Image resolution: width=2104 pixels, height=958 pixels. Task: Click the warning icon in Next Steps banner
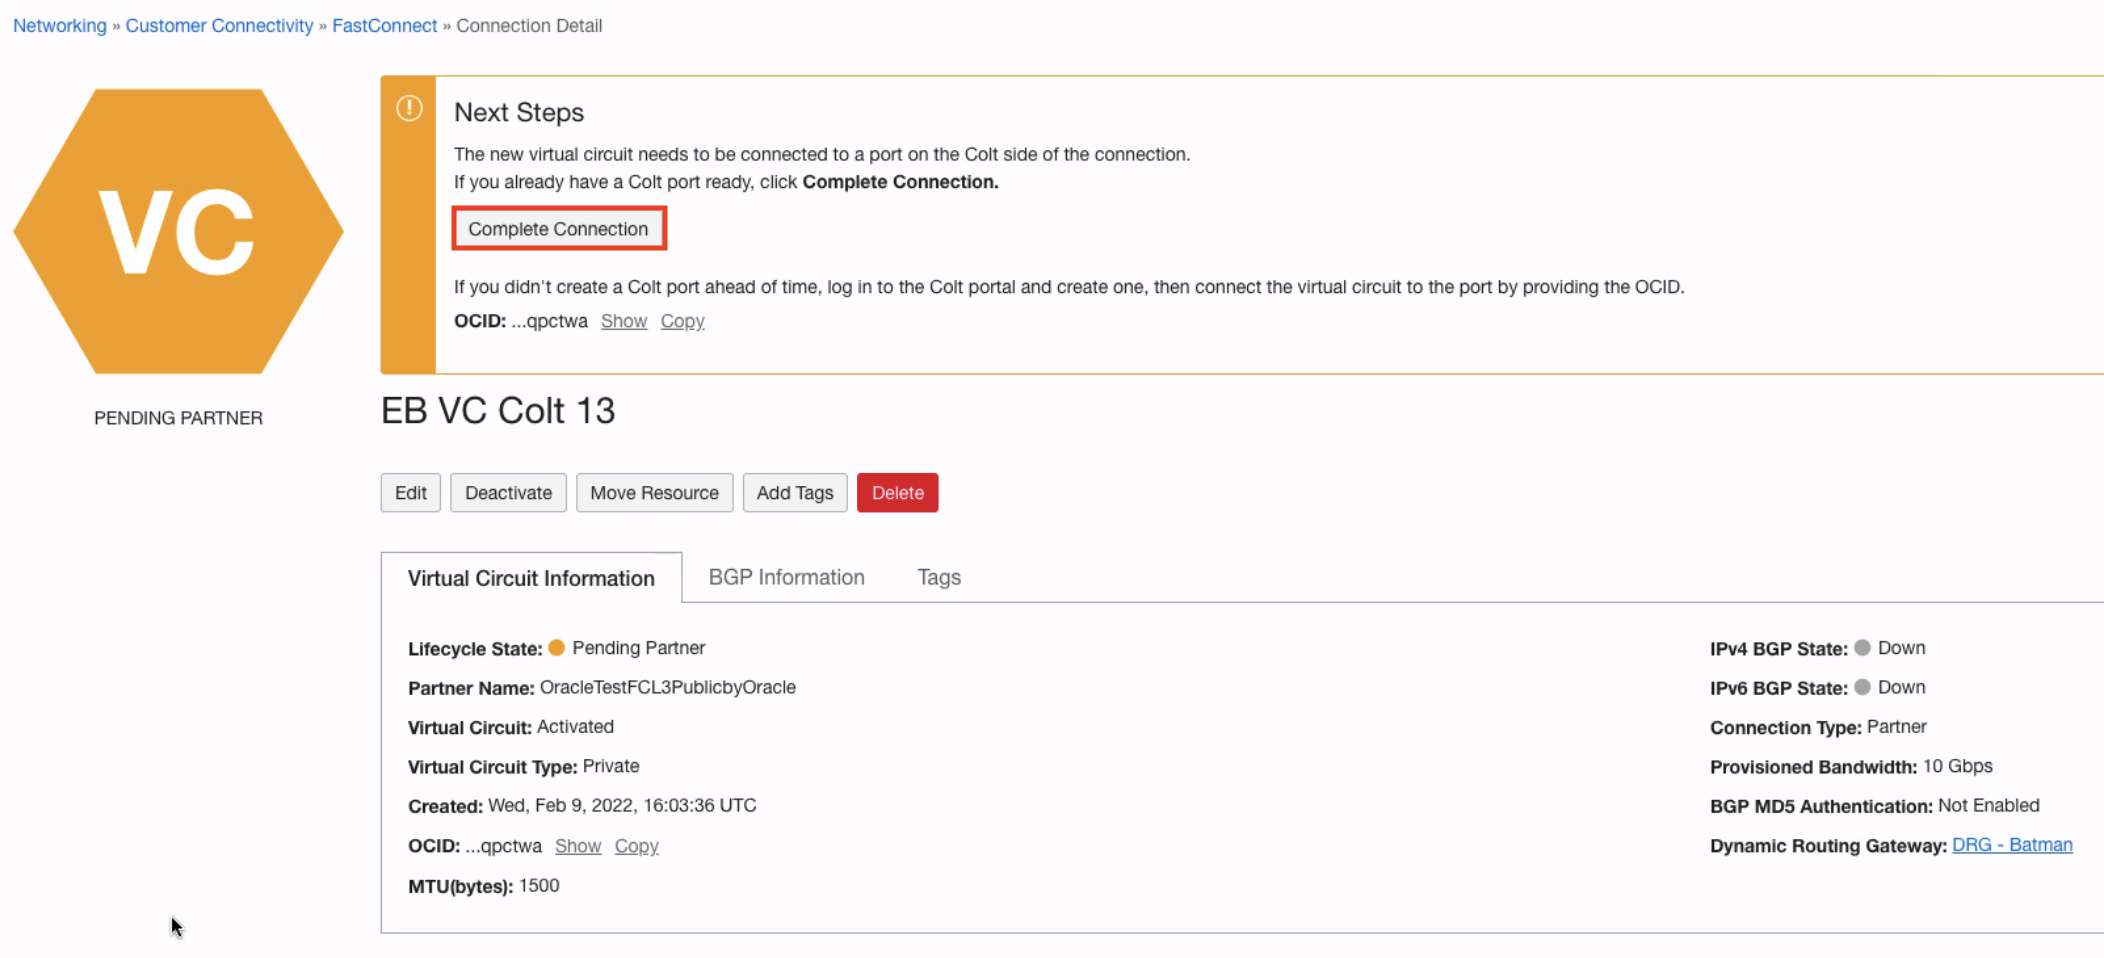click(x=409, y=108)
